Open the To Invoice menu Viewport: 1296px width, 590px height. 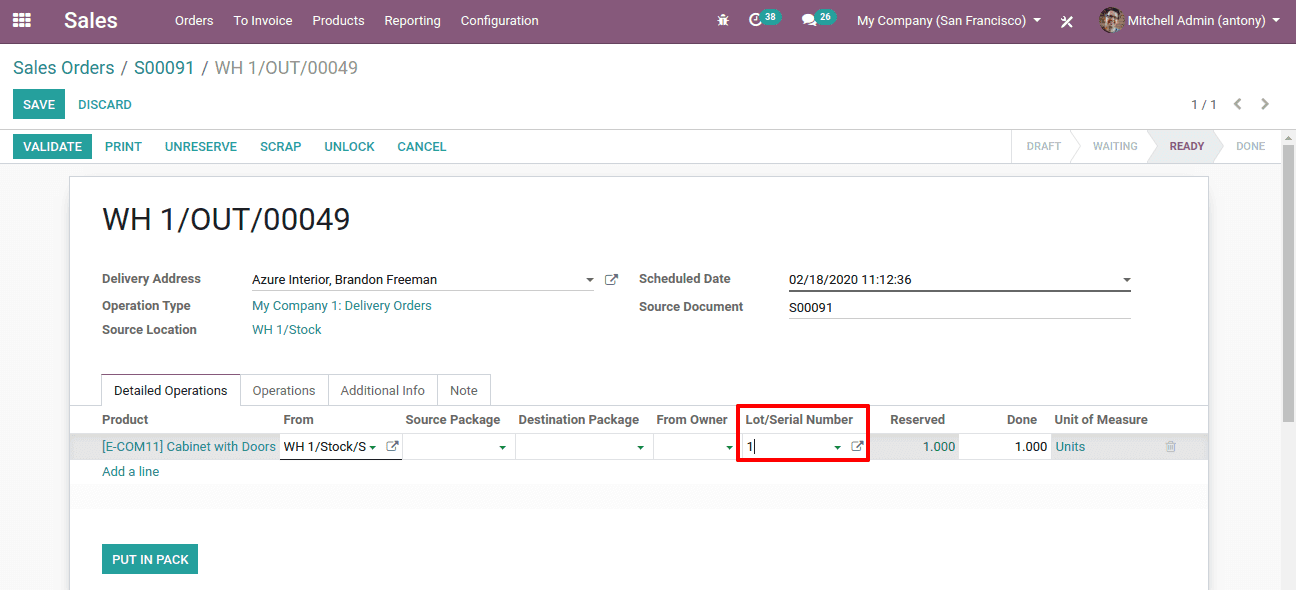pos(263,20)
